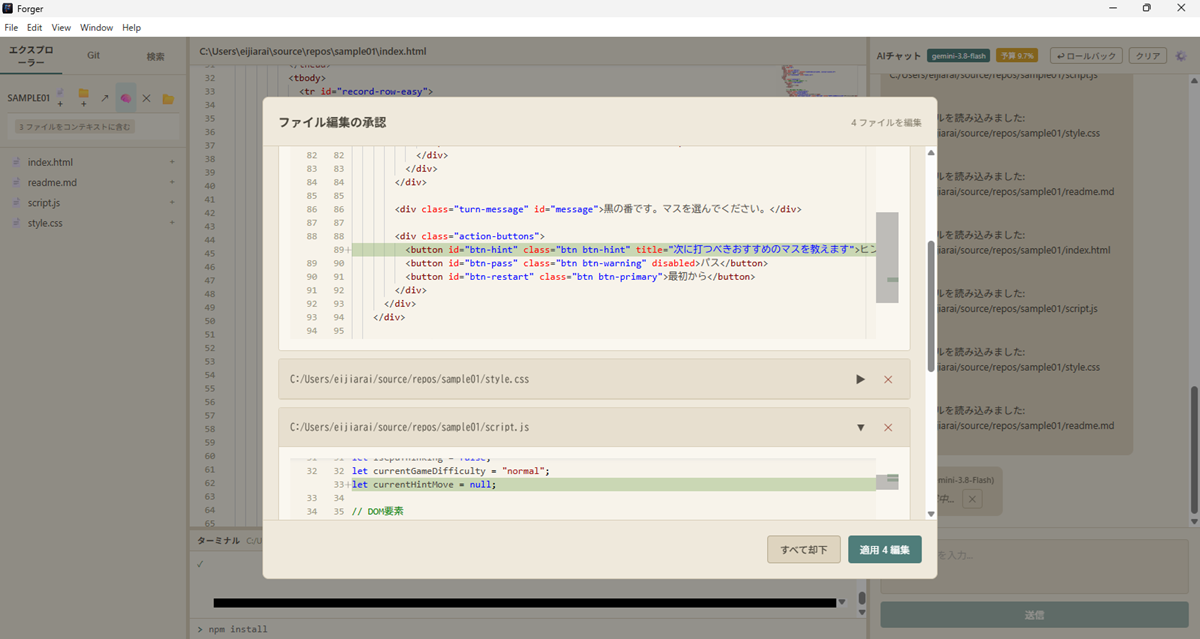
Task: Open index.html in the explorer
Action: 50,162
